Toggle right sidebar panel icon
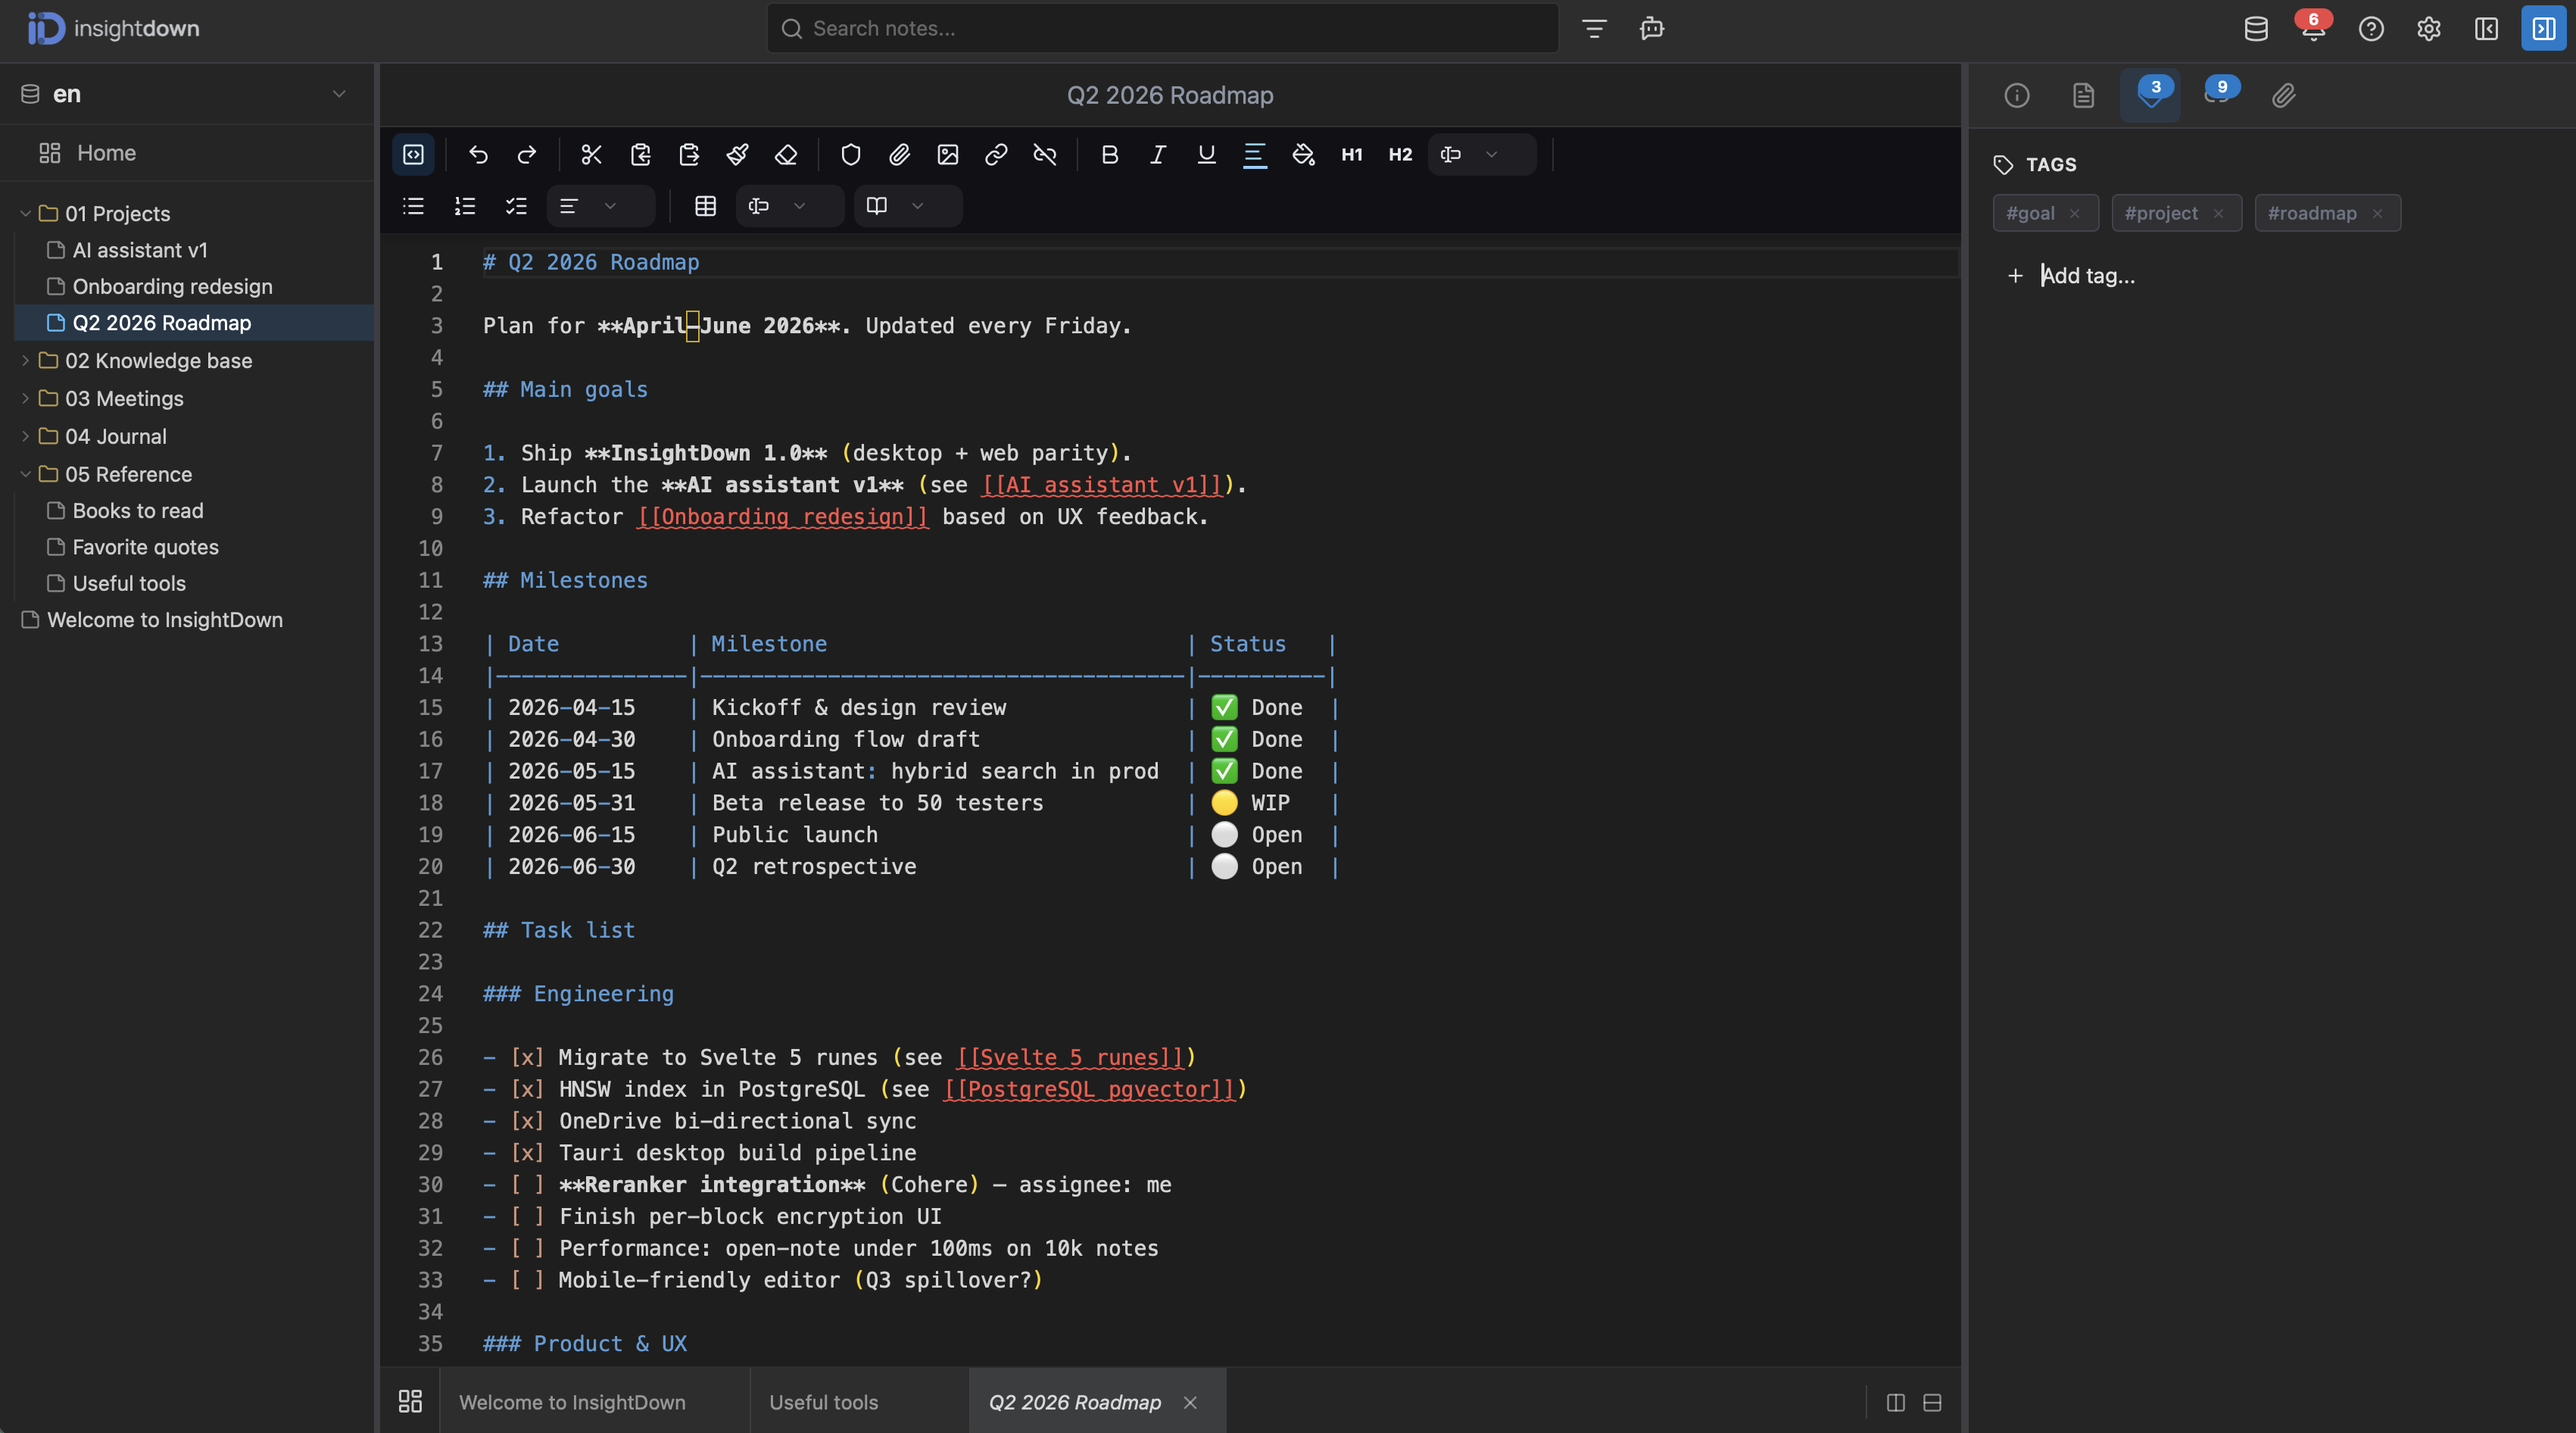 (2543, 28)
